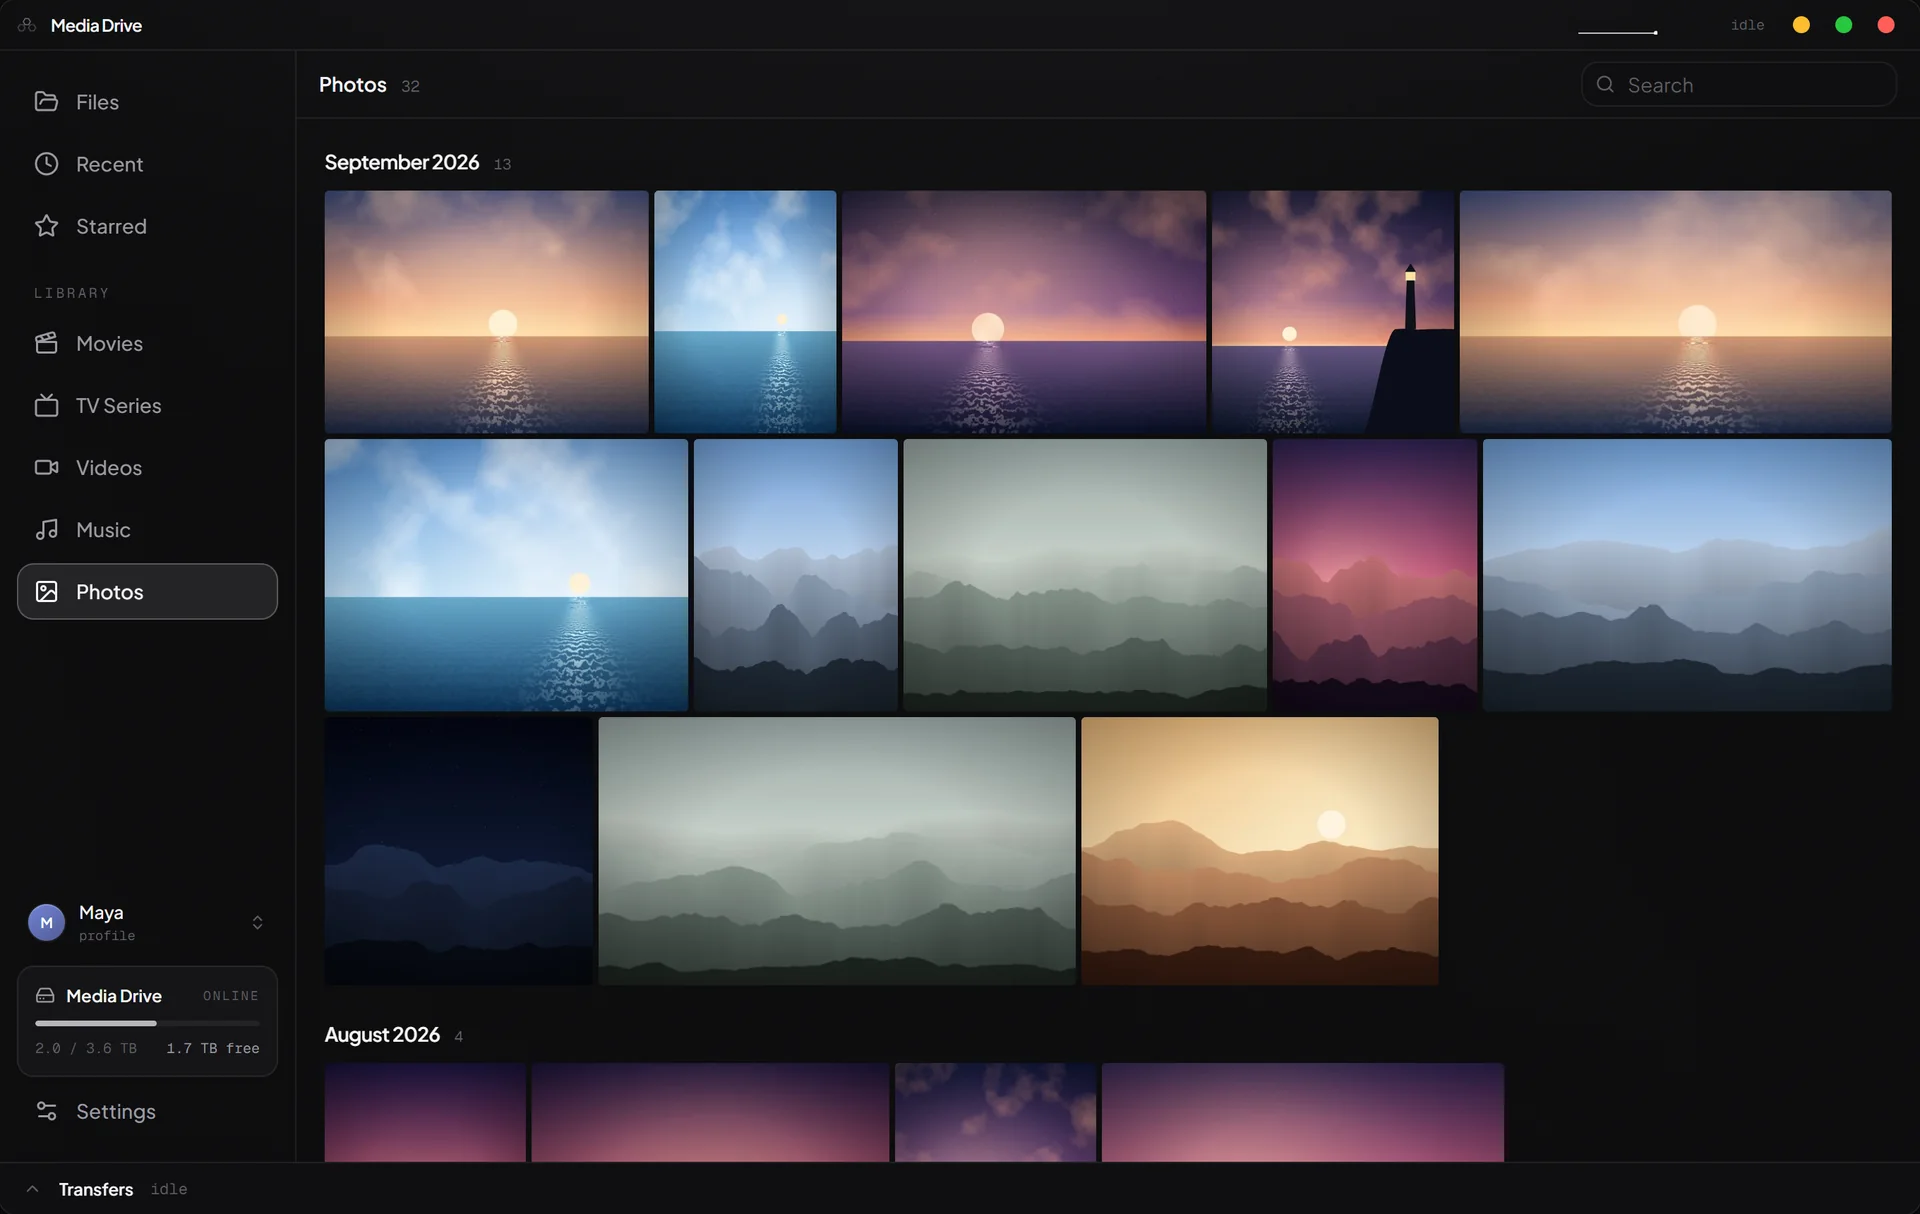Expand the Maya profile switcher chevron
1920x1214 pixels.
click(257, 922)
